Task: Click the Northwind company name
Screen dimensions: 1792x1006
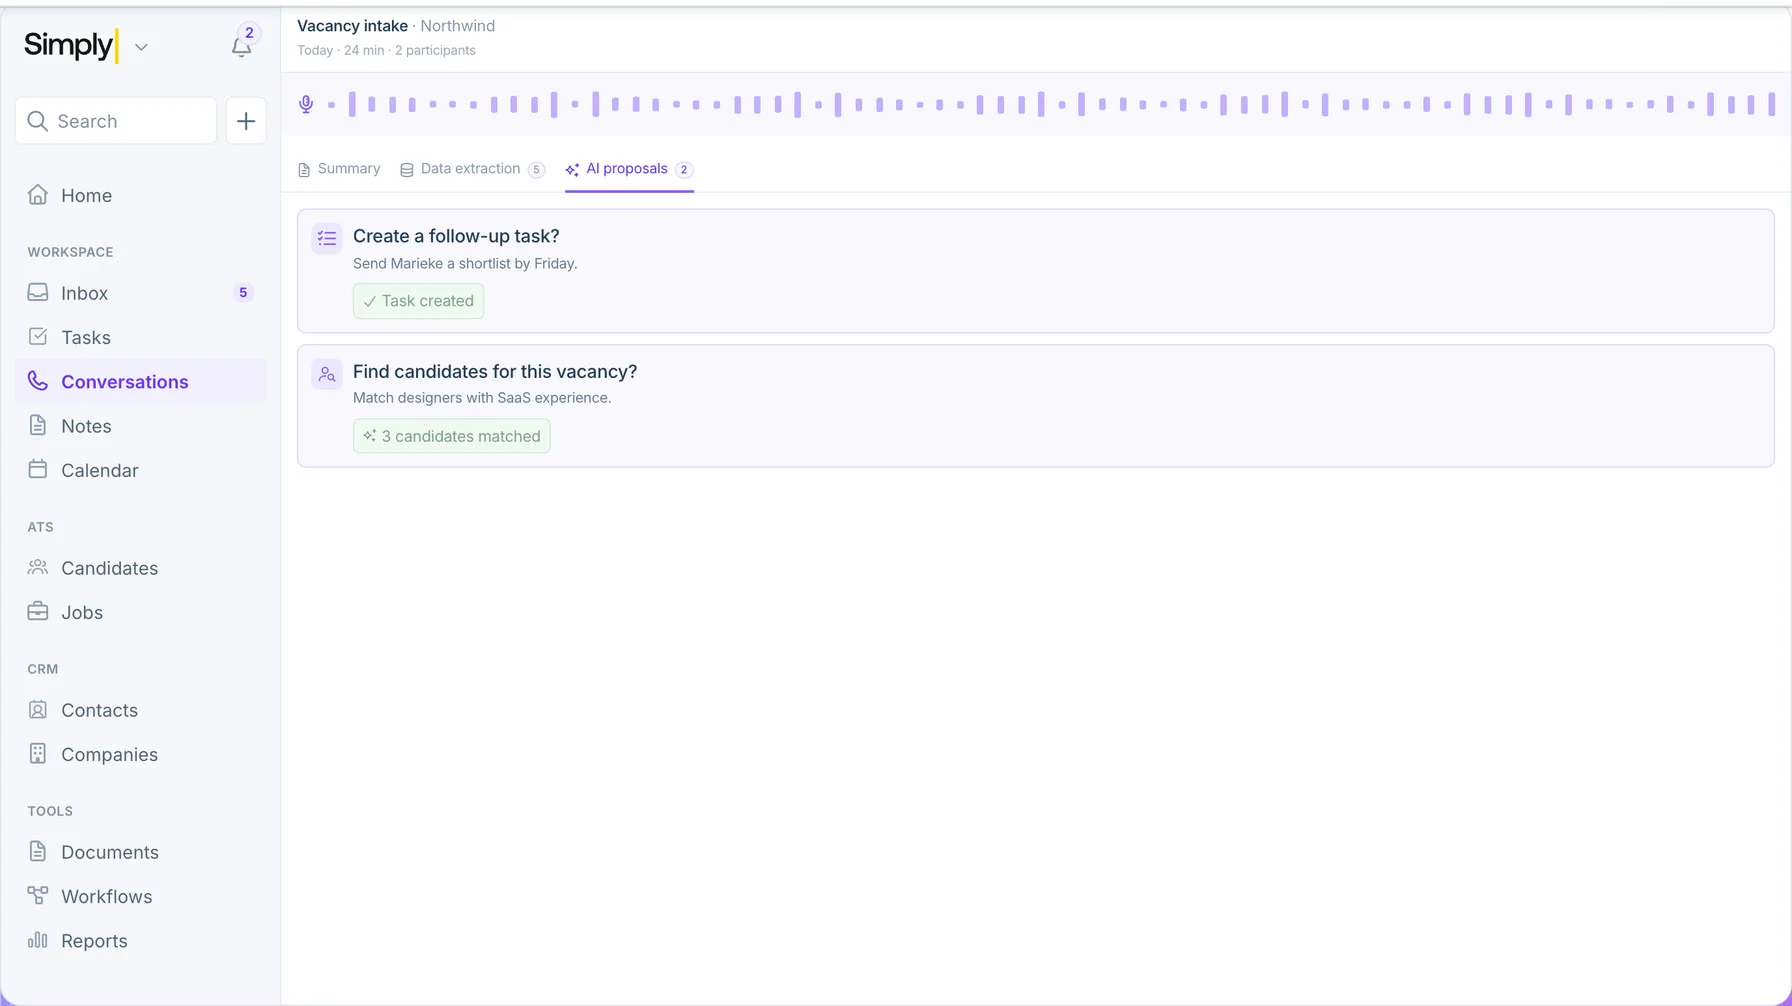Action: tap(457, 26)
